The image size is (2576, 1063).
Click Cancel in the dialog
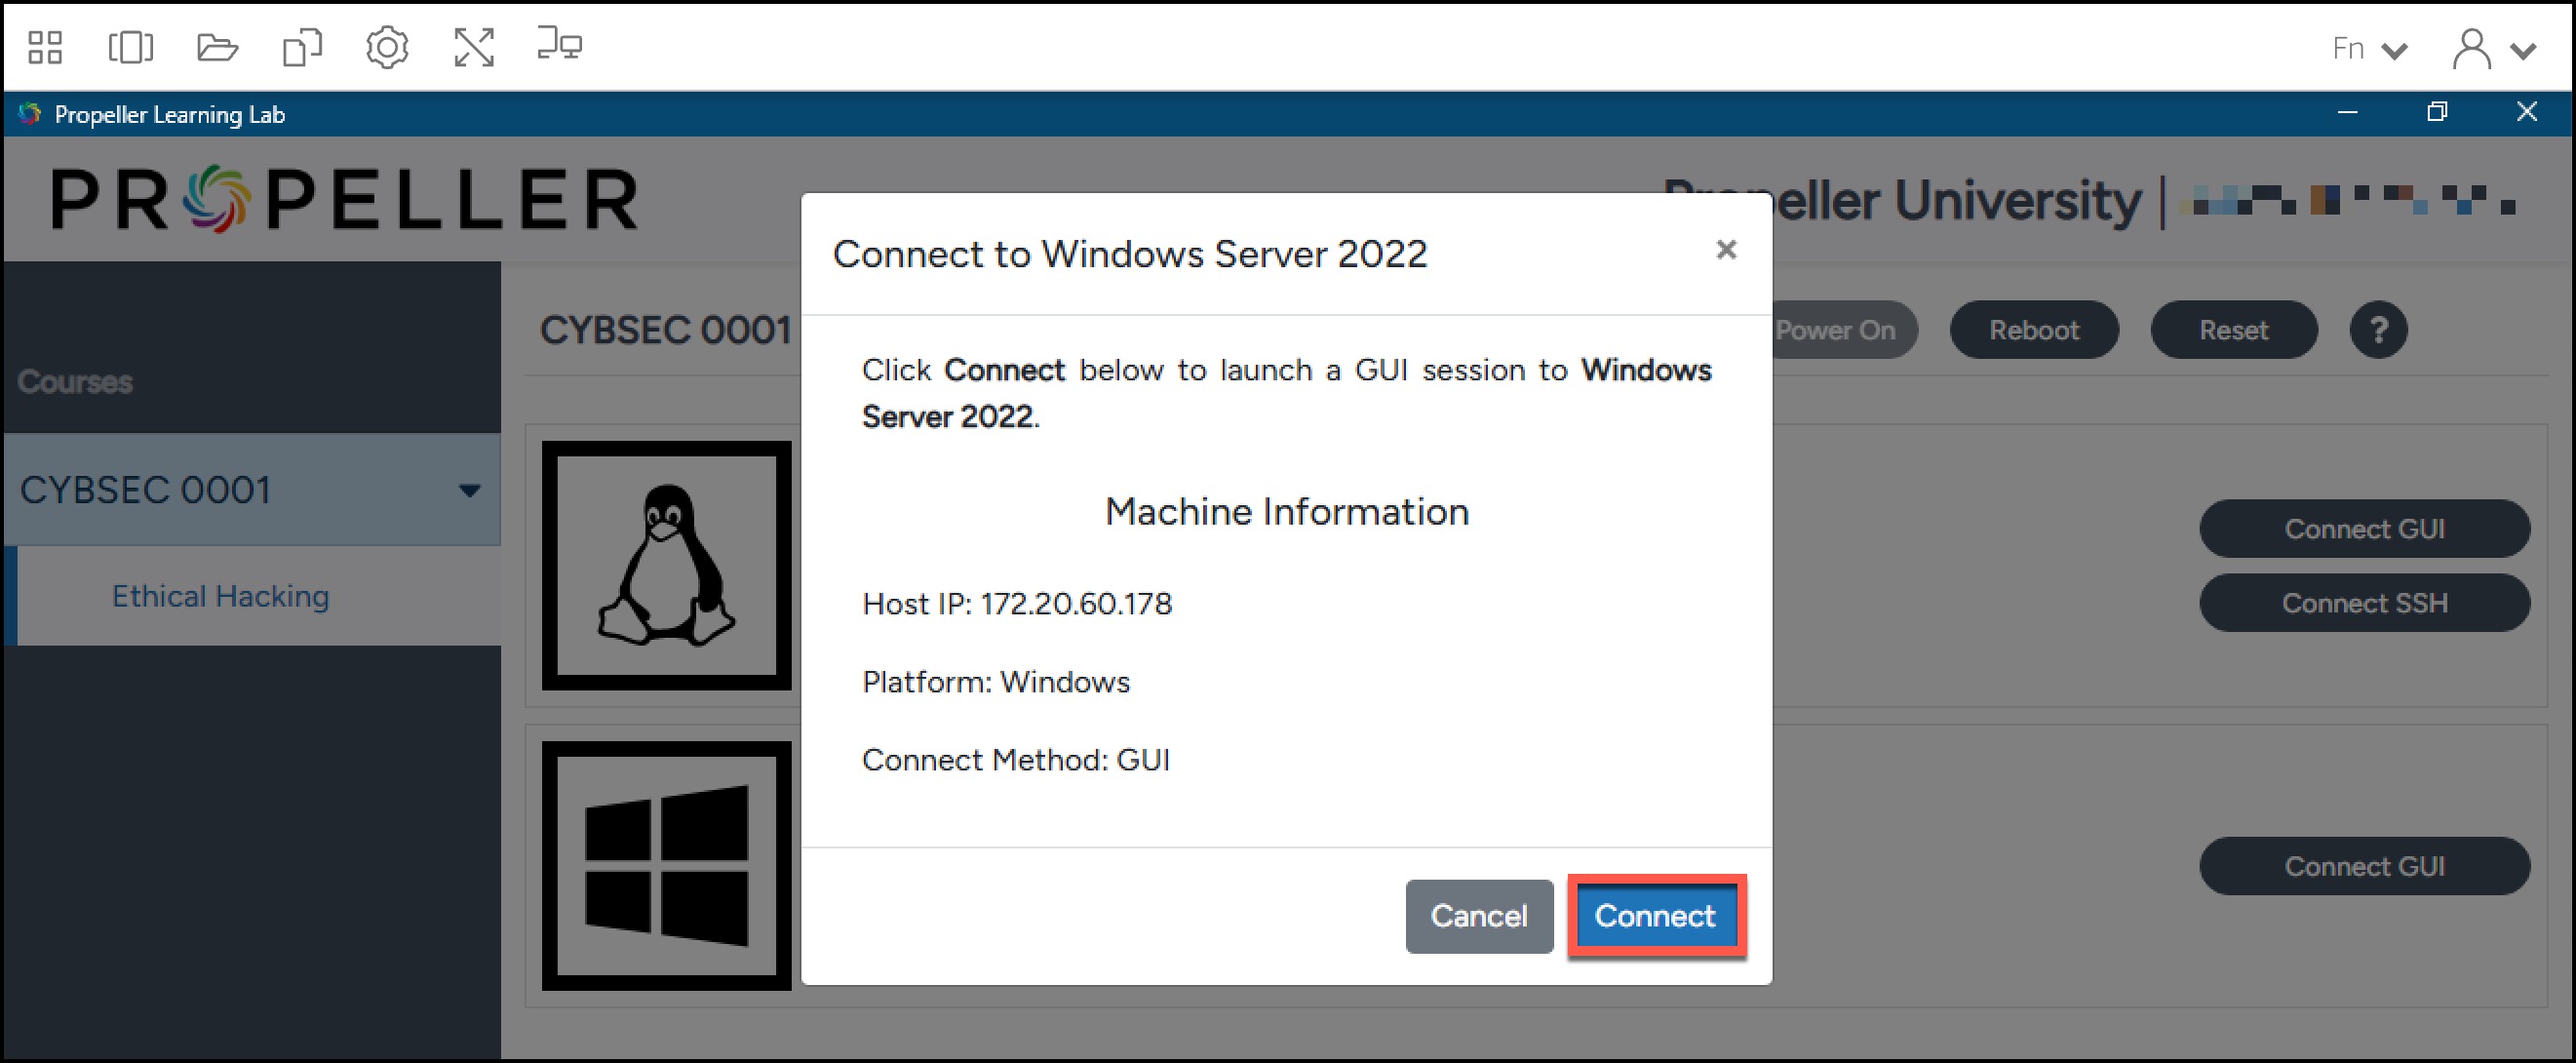[1479, 916]
